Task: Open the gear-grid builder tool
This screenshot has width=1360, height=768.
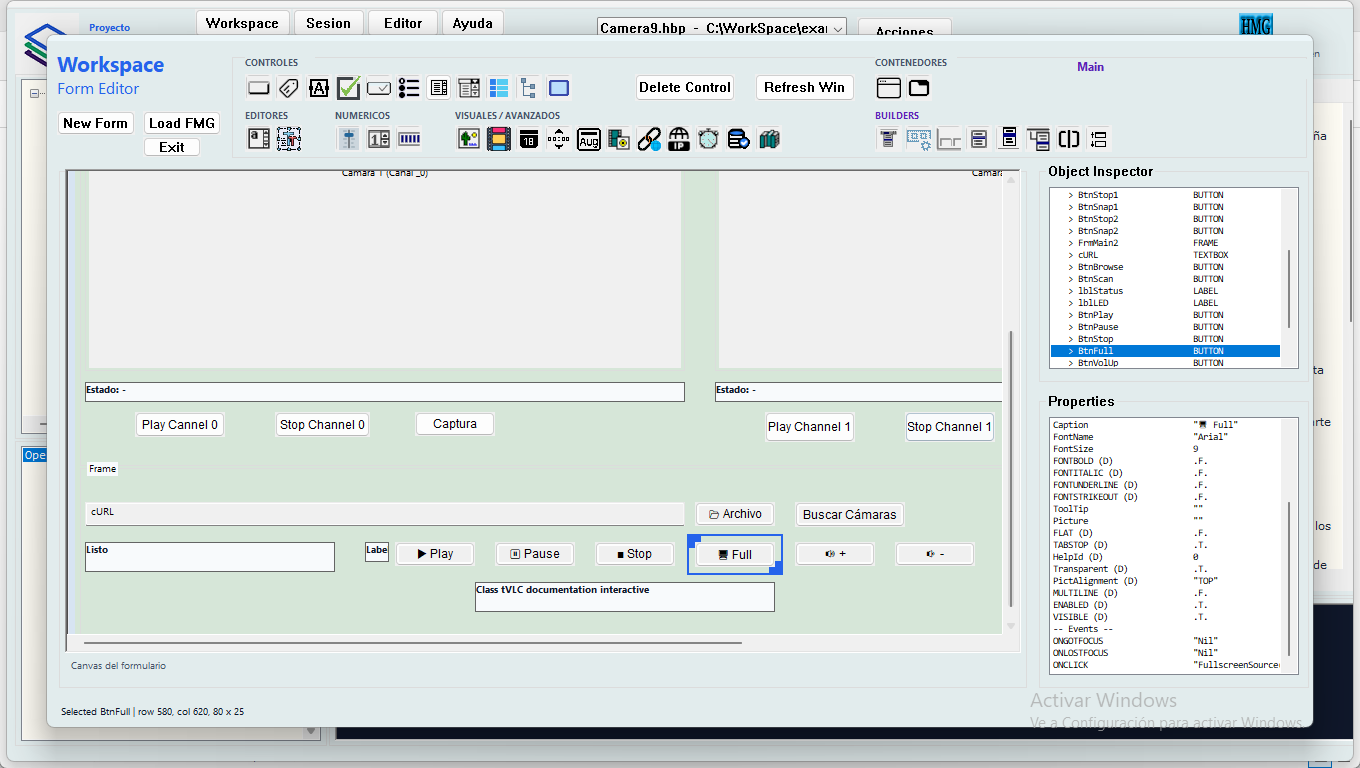Action: tap(919, 139)
